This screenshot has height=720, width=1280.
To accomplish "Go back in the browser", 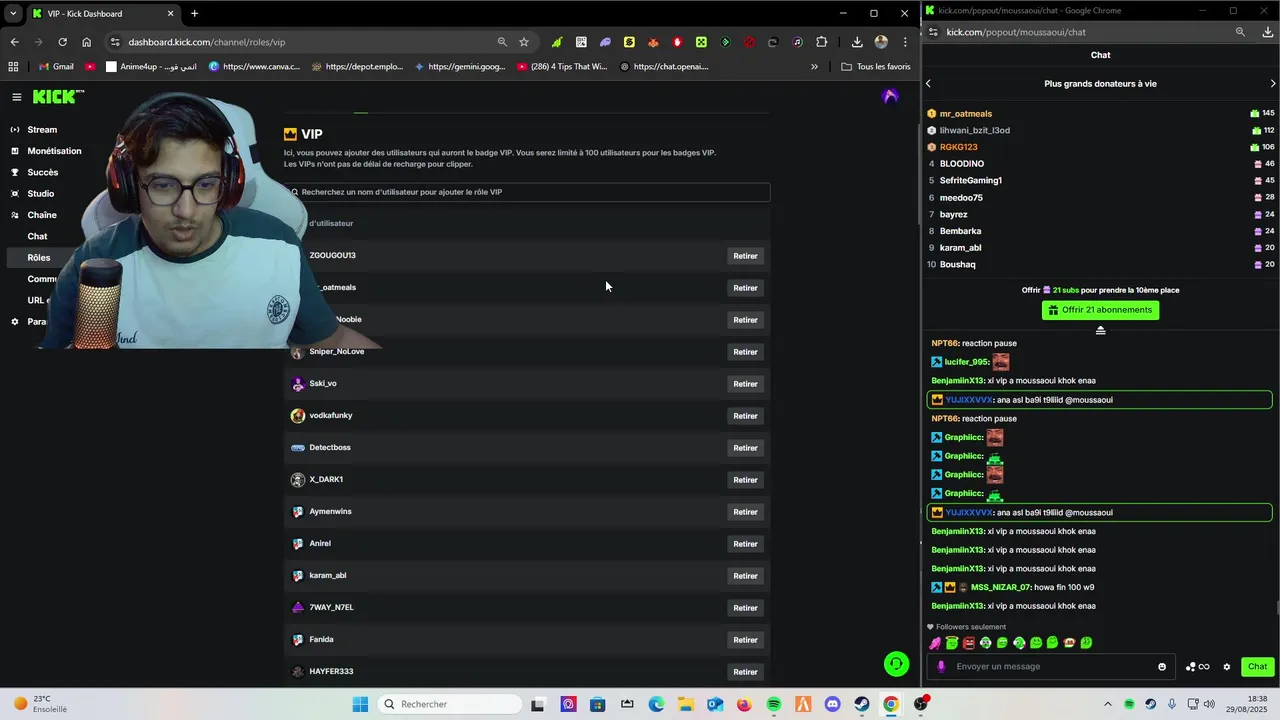I will [x=14, y=42].
